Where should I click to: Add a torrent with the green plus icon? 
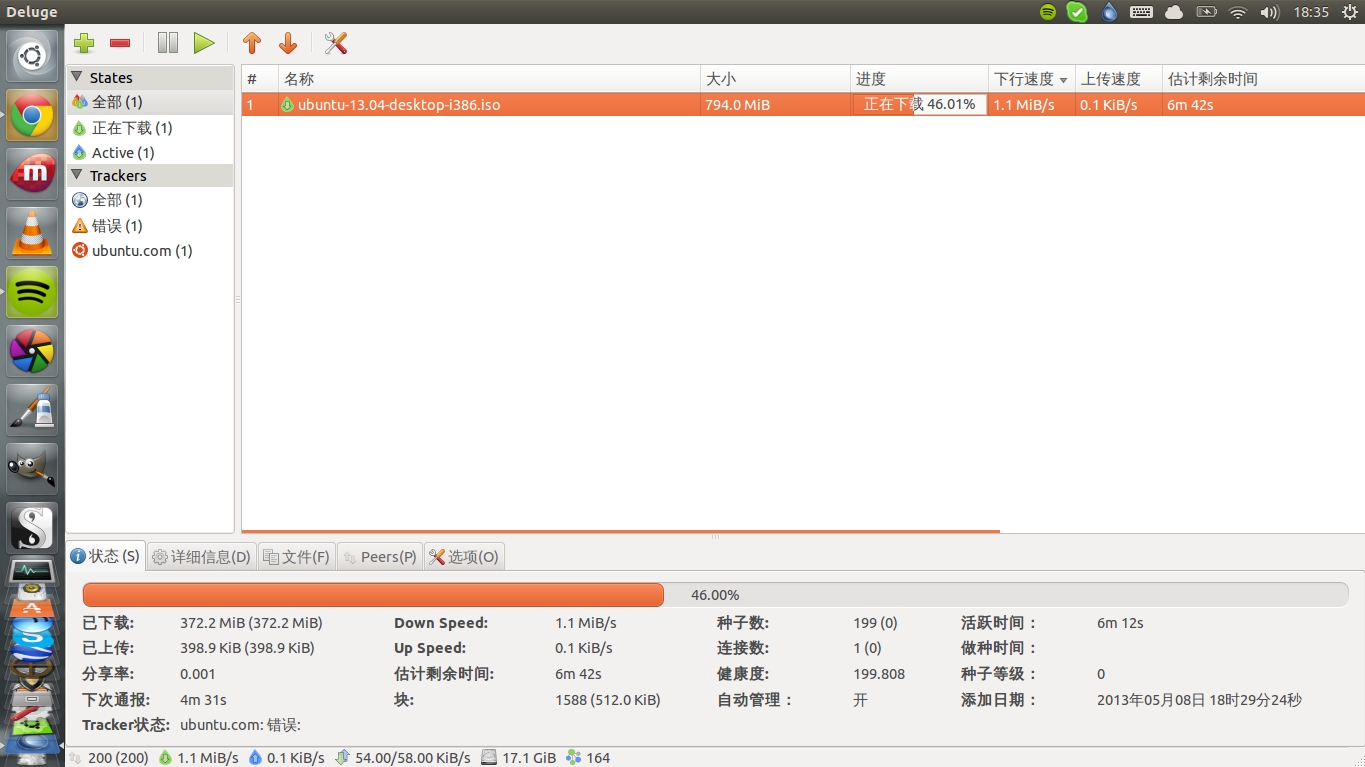pos(84,43)
